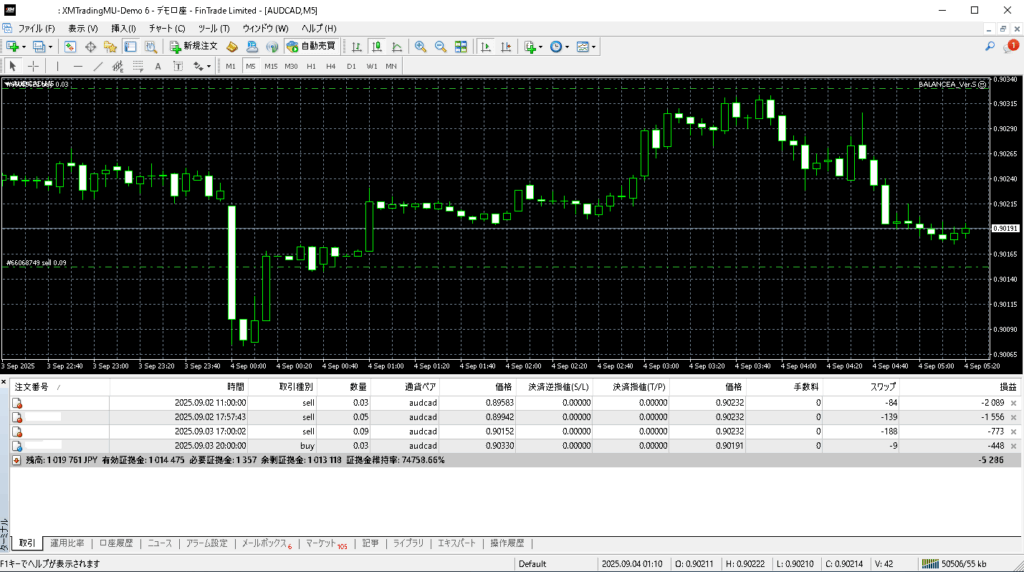Switch to line chart mode
The image size is (1024, 572).
[x=397, y=46]
